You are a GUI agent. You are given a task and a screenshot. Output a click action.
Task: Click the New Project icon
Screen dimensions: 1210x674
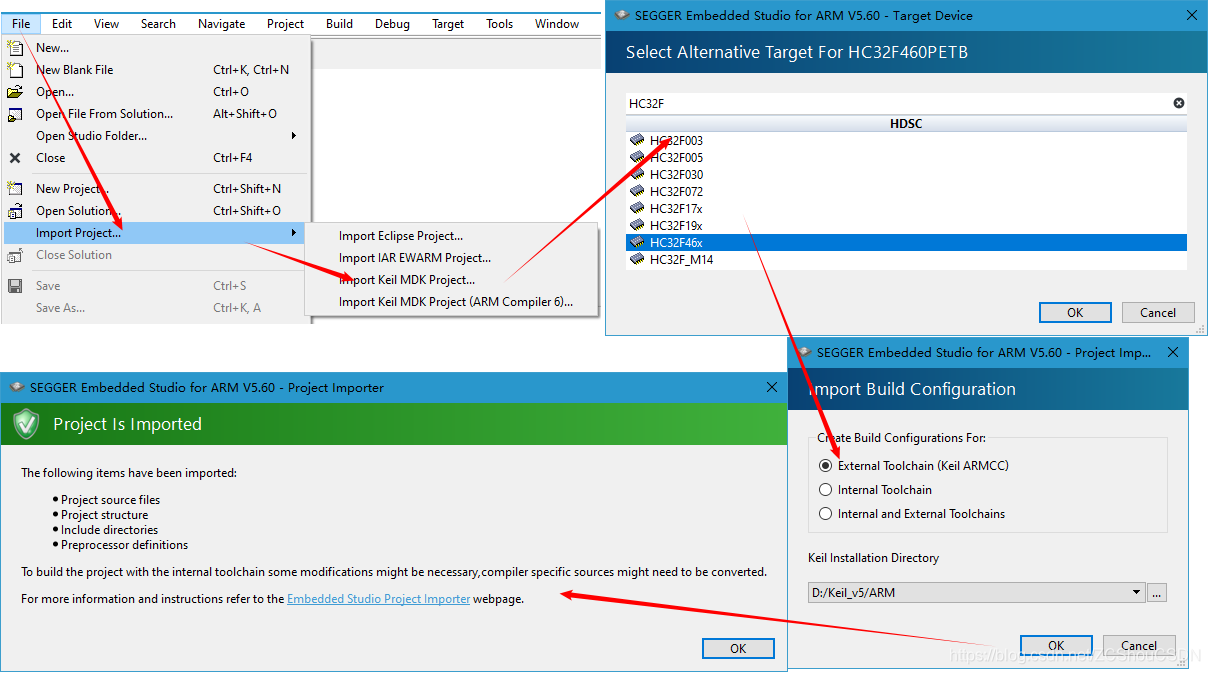tap(15, 189)
